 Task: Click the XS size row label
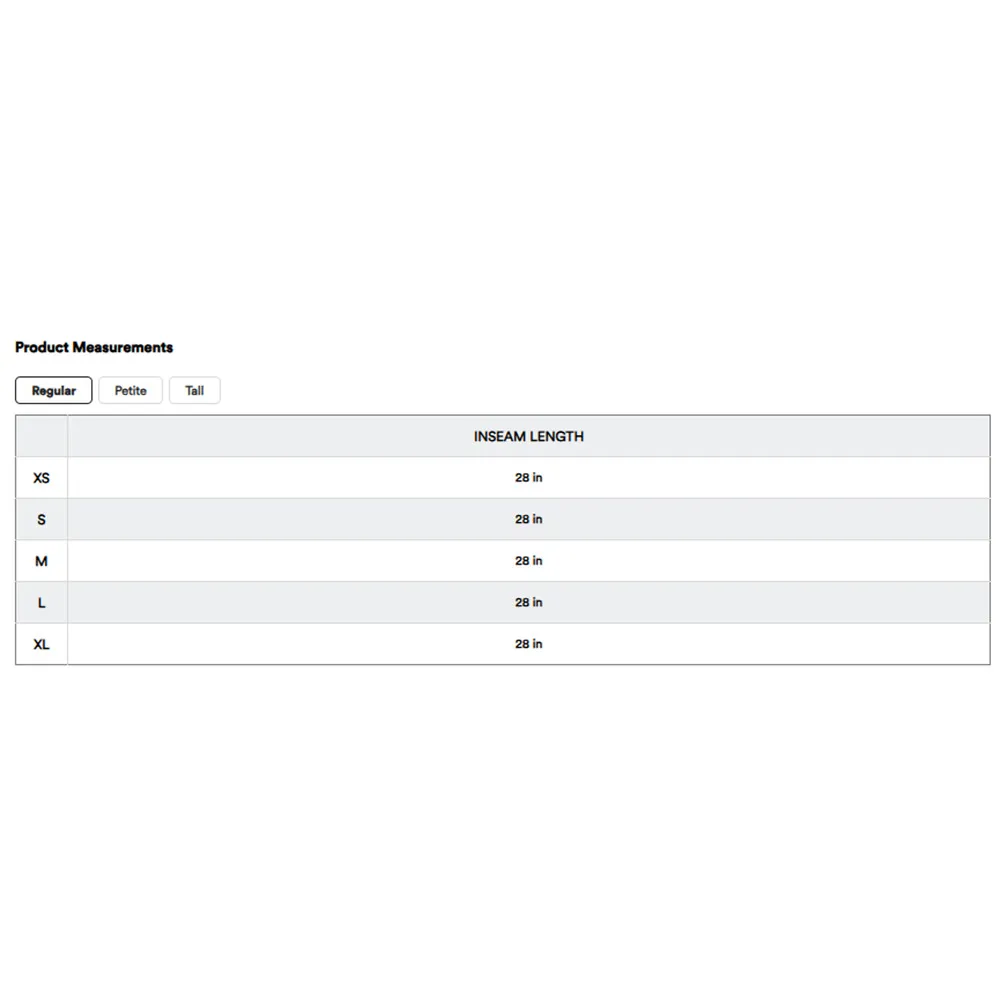click(41, 478)
